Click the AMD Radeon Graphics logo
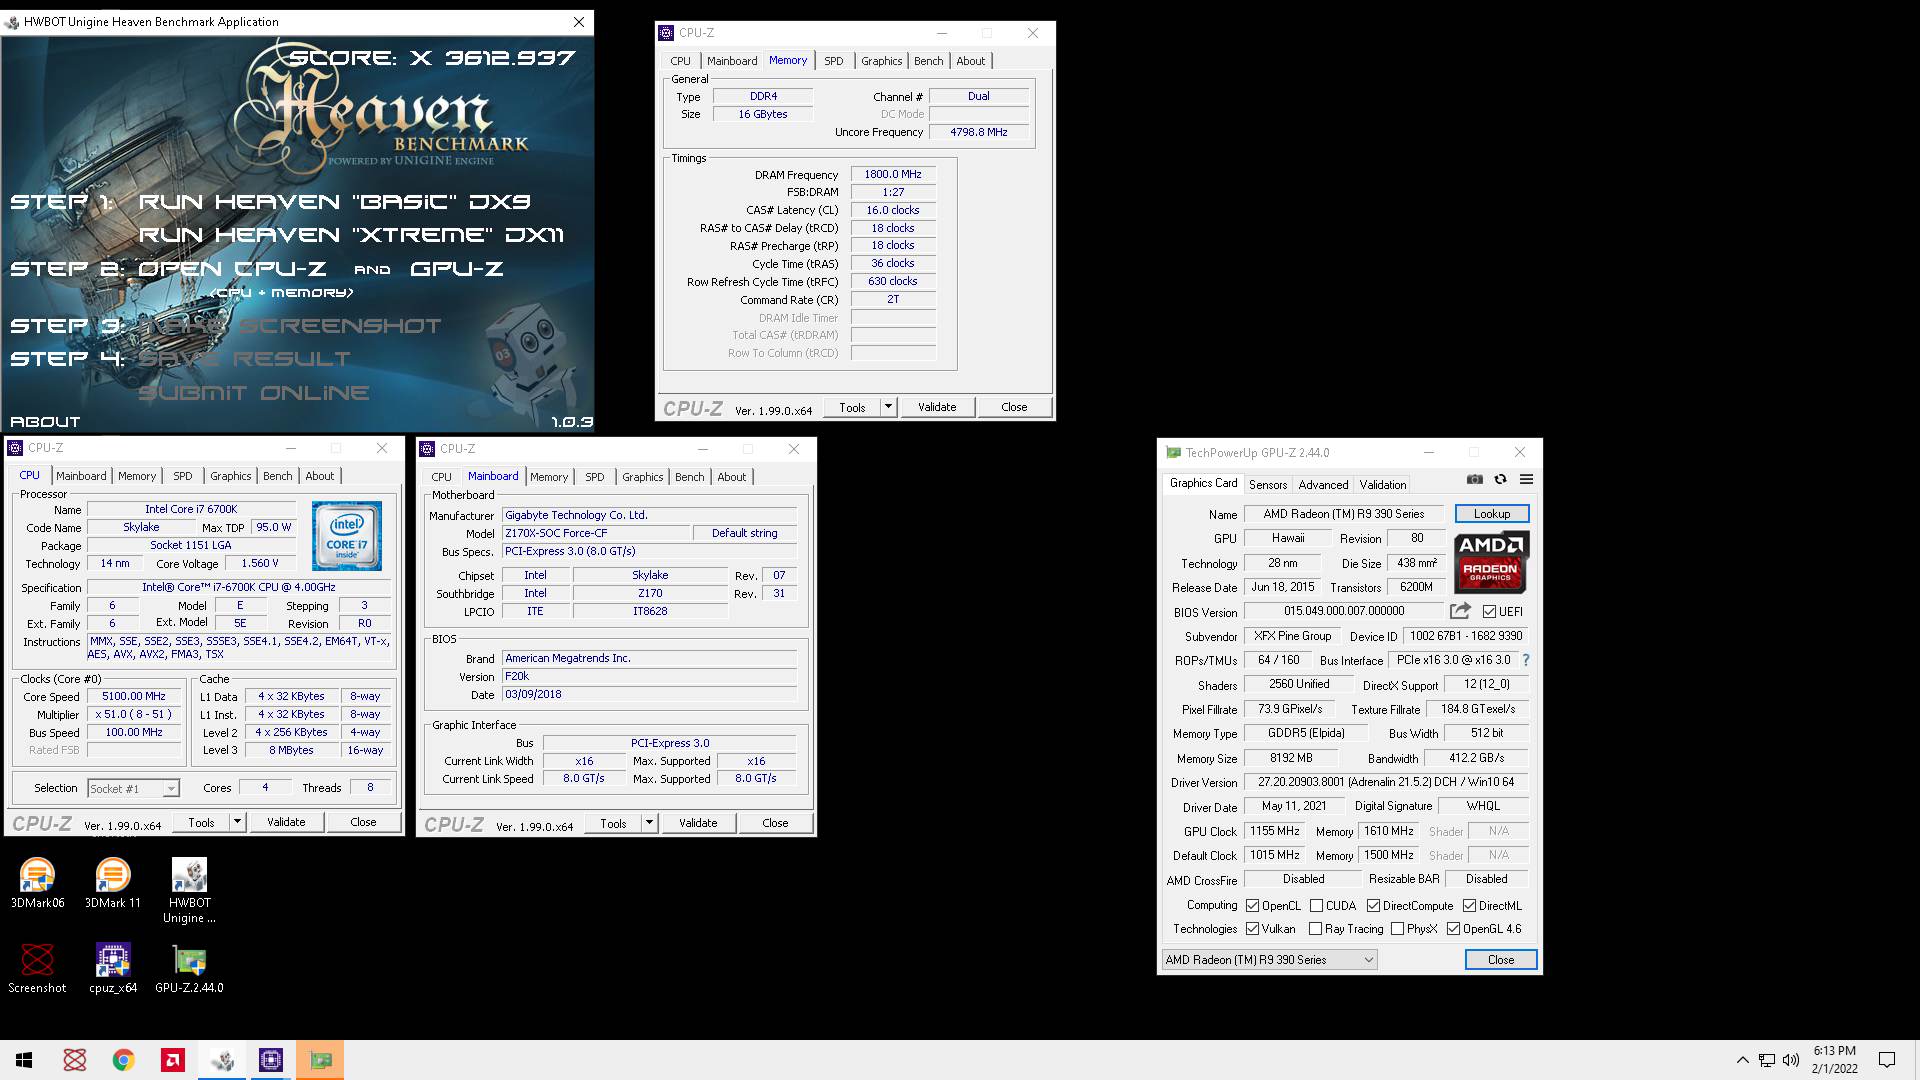The width and height of the screenshot is (1920, 1080). coord(1491,562)
